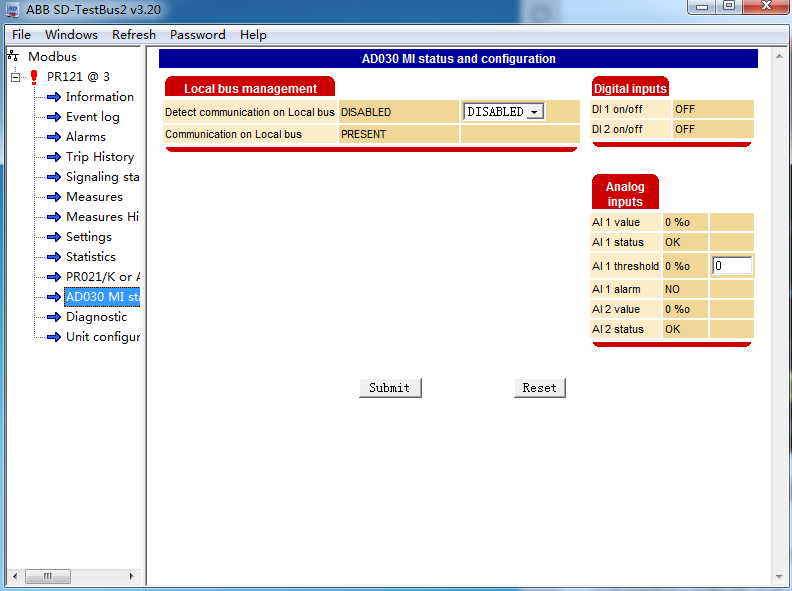Open the File menu

tap(21, 34)
